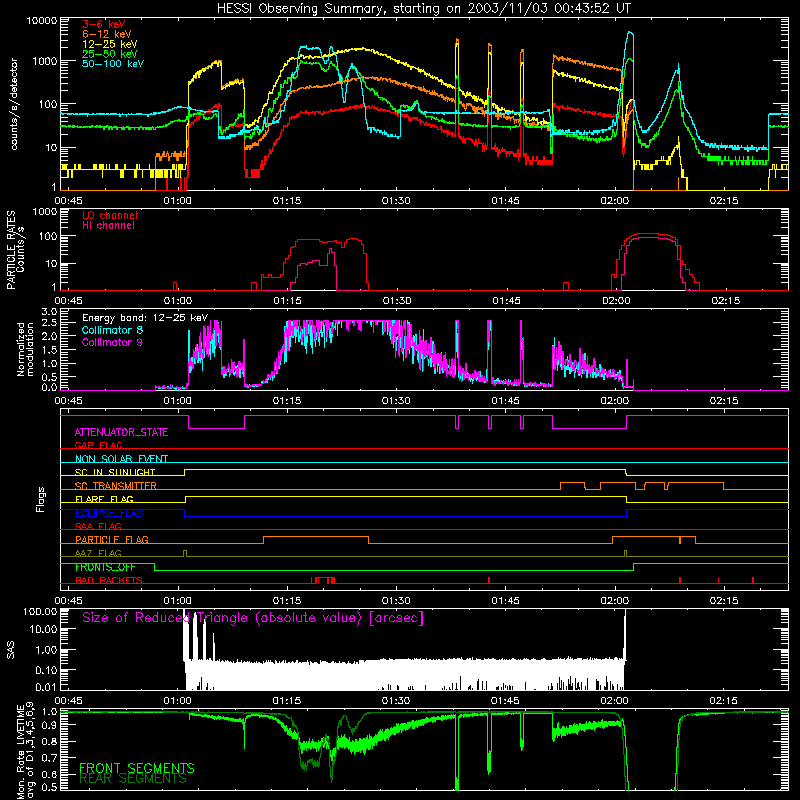Image resolution: width=800 pixels, height=800 pixels.
Task: Click the FLARE_FLAG label
Action: point(104,499)
